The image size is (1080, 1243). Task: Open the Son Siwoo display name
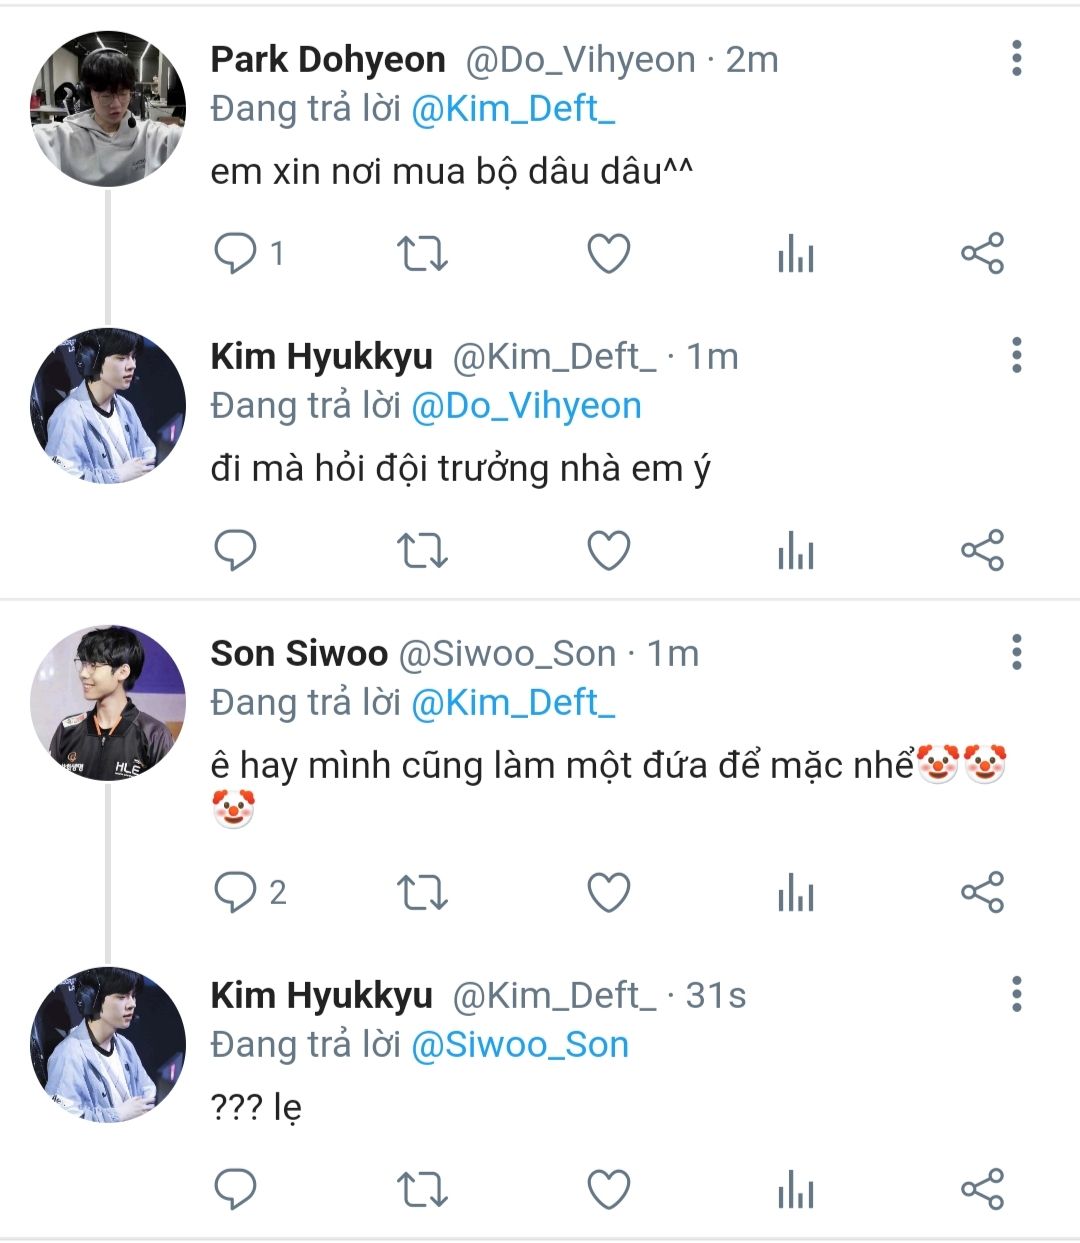[298, 654]
